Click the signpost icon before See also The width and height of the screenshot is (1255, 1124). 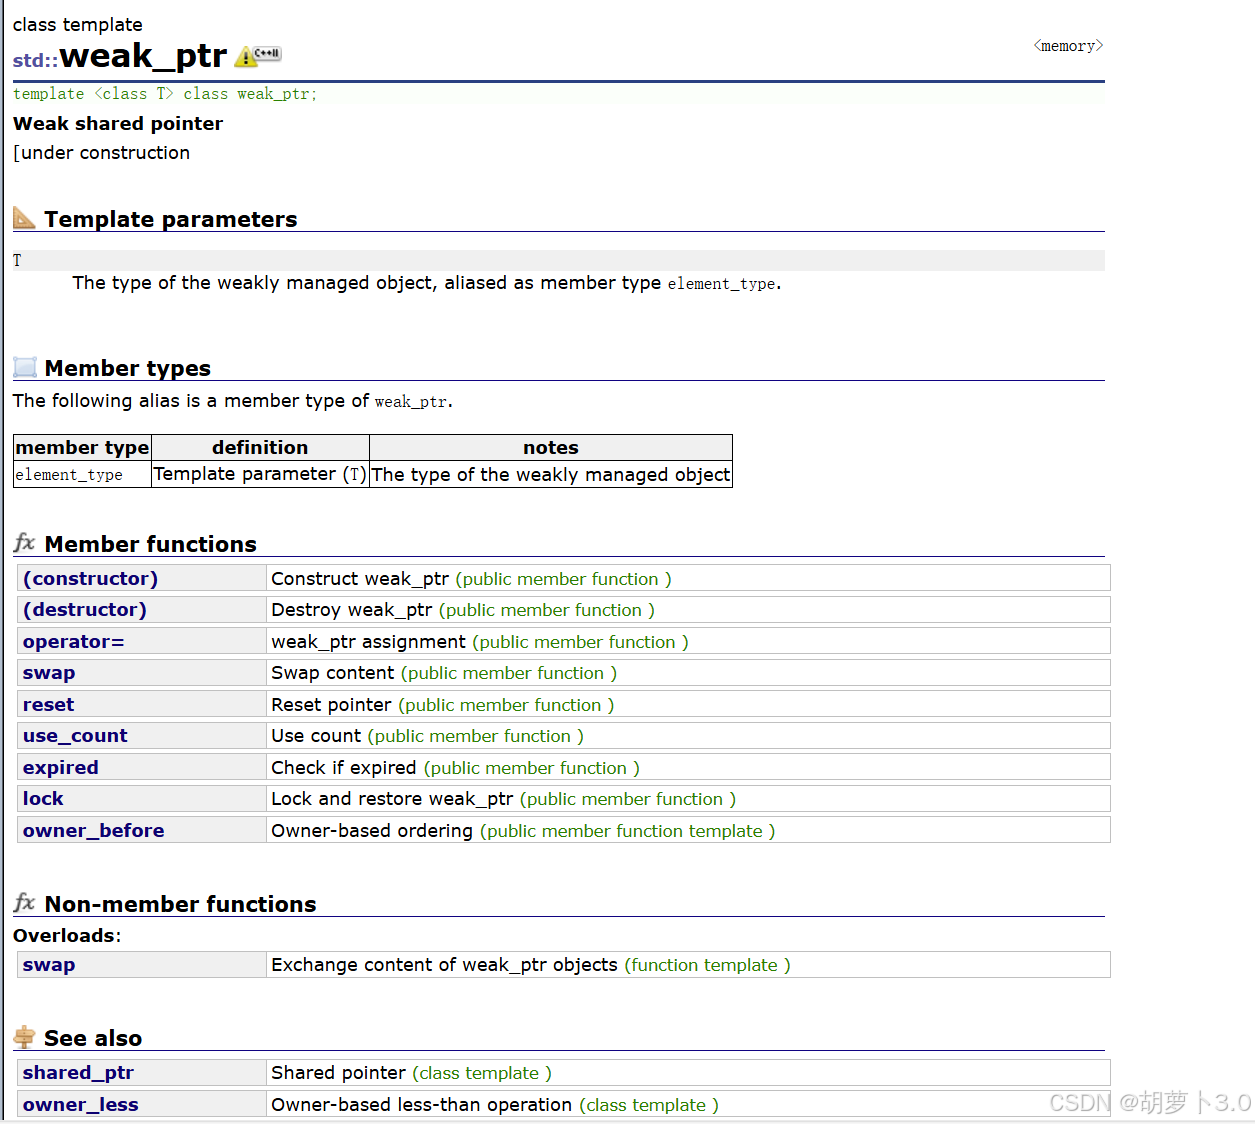(x=25, y=1037)
